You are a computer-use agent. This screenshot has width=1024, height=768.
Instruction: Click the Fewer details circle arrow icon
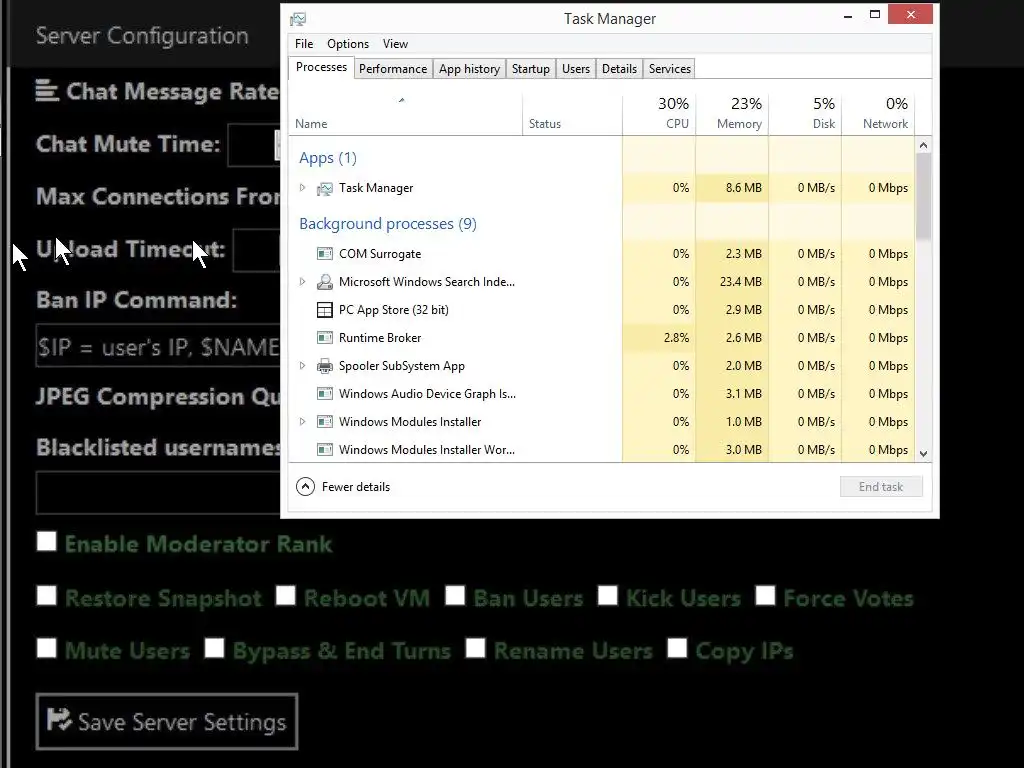pyautogui.click(x=305, y=487)
